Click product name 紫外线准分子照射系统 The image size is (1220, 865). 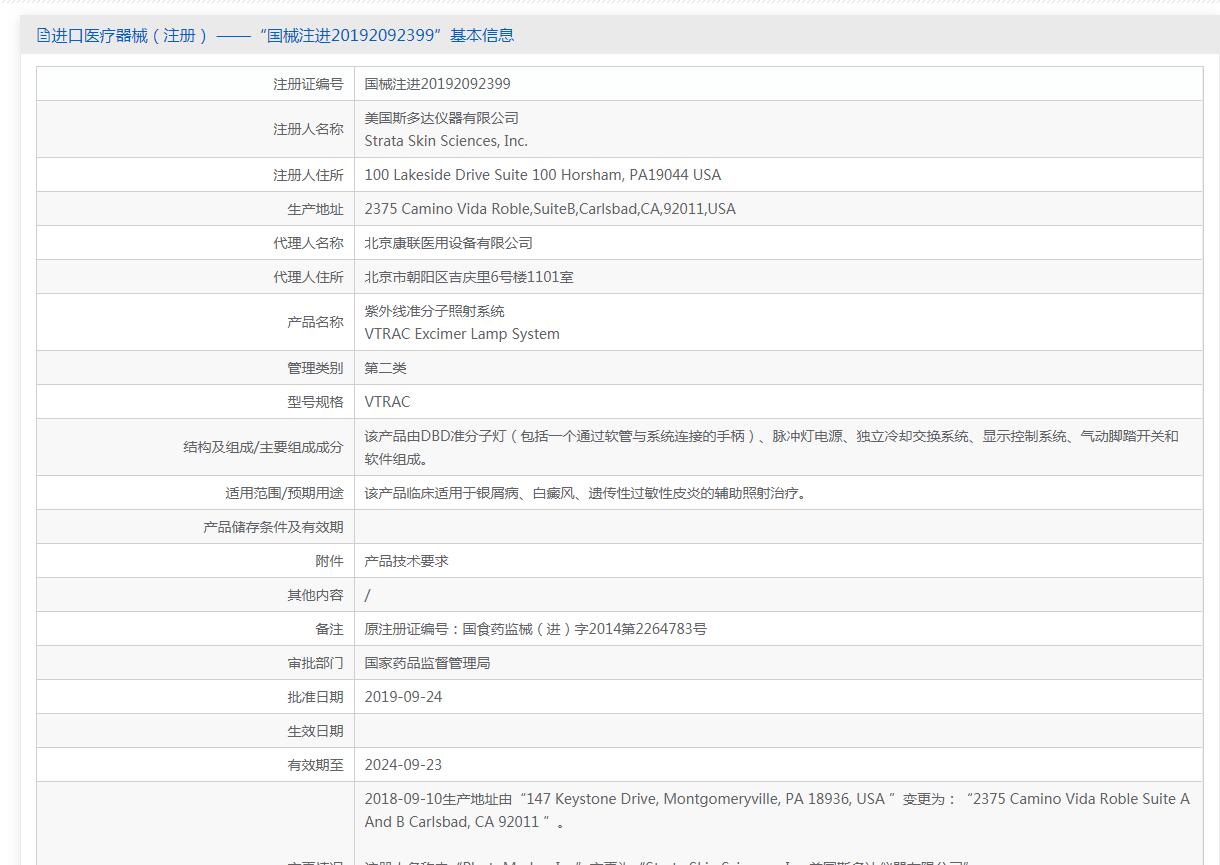point(434,311)
